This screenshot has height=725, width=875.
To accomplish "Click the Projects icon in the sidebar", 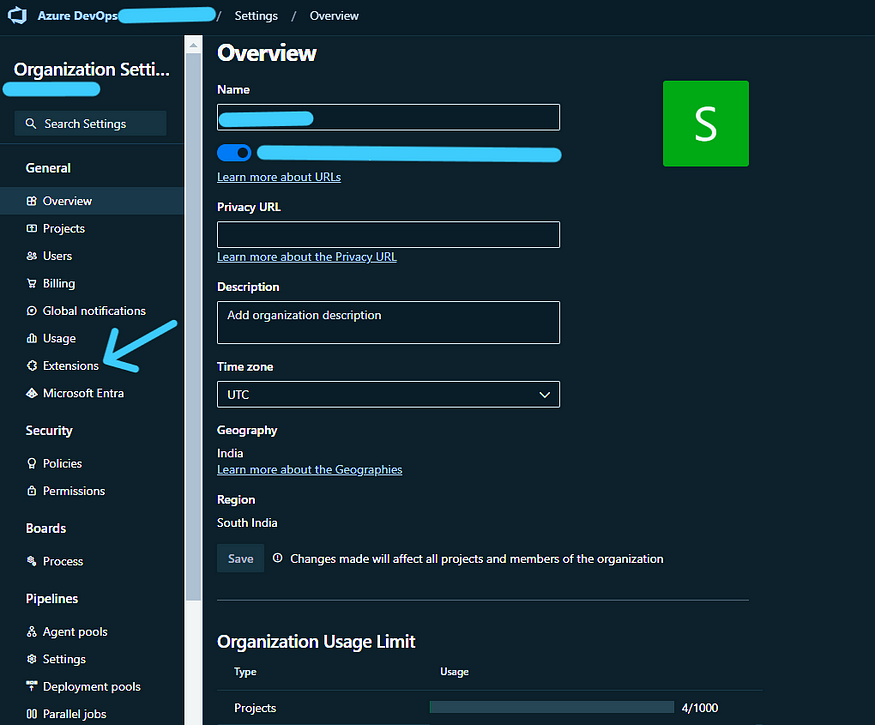I will pos(31,228).
